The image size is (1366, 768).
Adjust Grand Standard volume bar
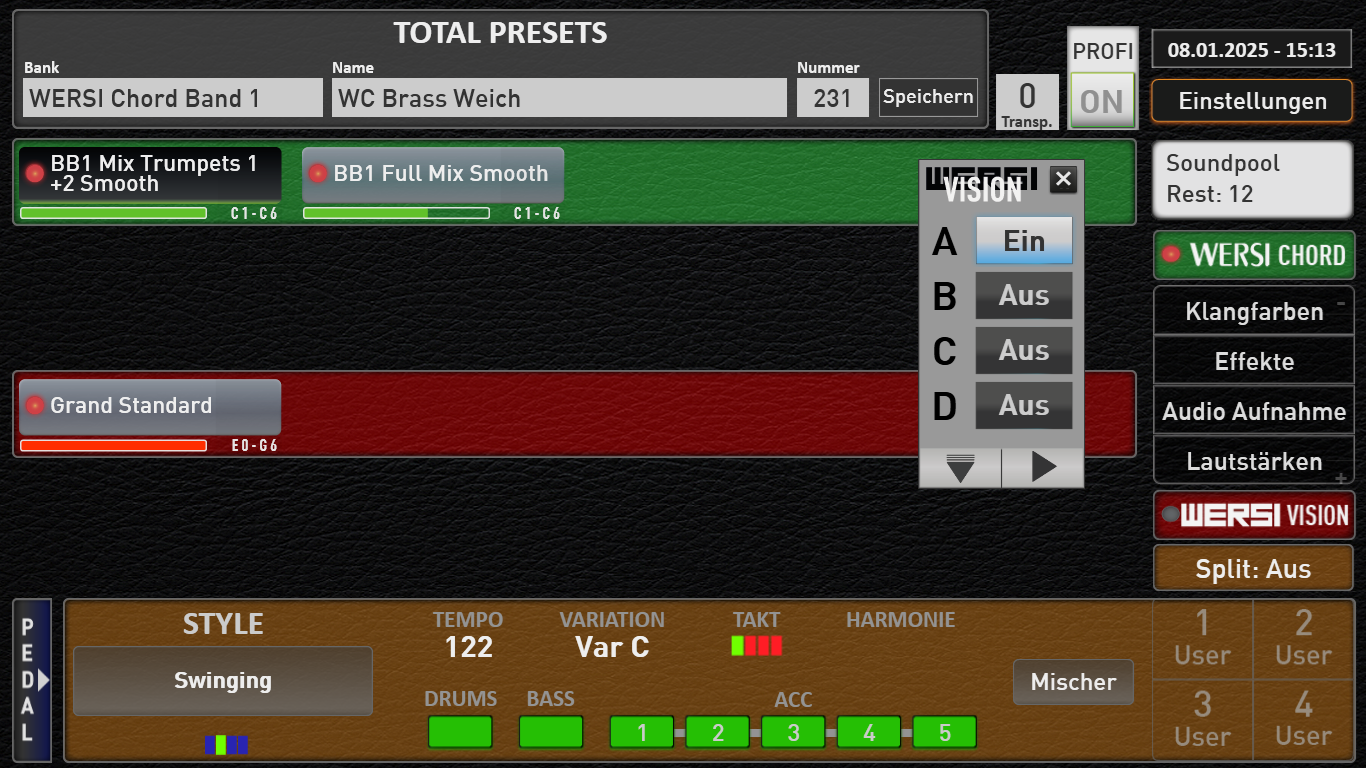tap(113, 445)
